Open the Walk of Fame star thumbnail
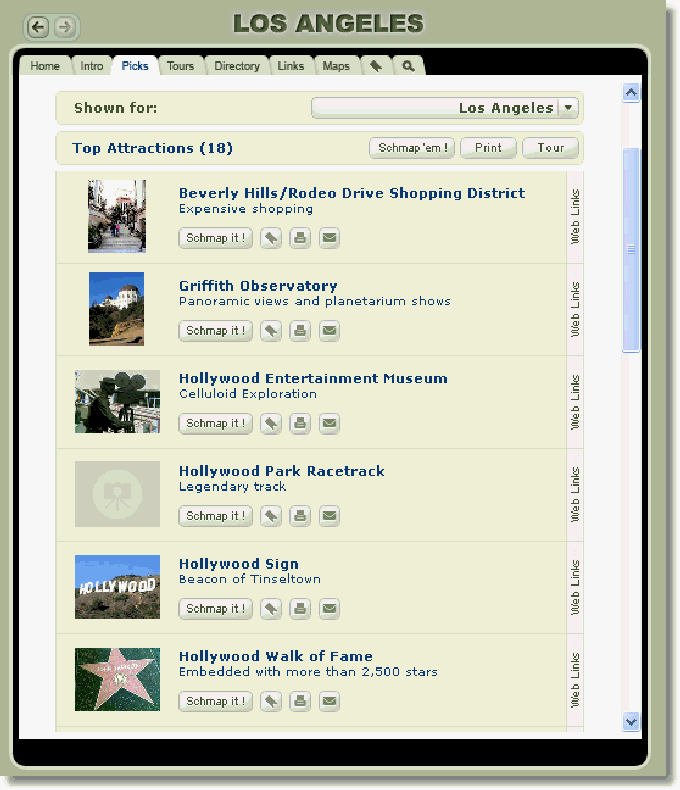Viewport: 680px width, 790px height. [117, 679]
